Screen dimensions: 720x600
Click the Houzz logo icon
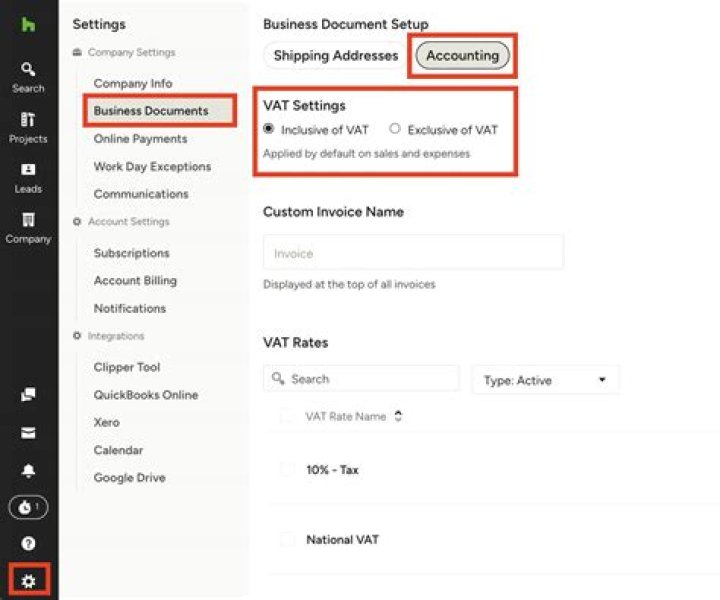click(x=28, y=25)
